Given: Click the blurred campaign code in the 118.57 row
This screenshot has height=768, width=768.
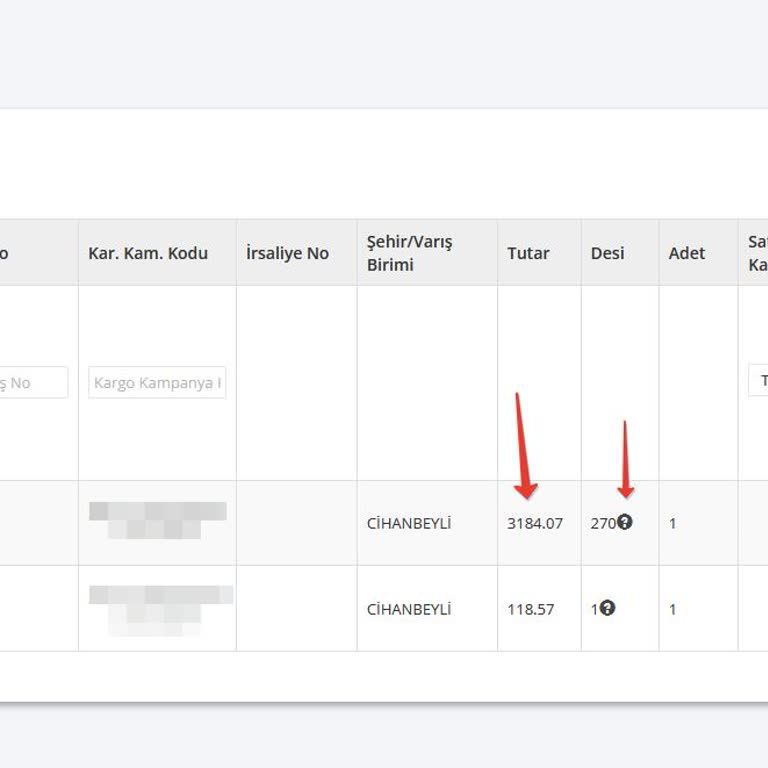Looking at the screenshot, I should 160,608.
